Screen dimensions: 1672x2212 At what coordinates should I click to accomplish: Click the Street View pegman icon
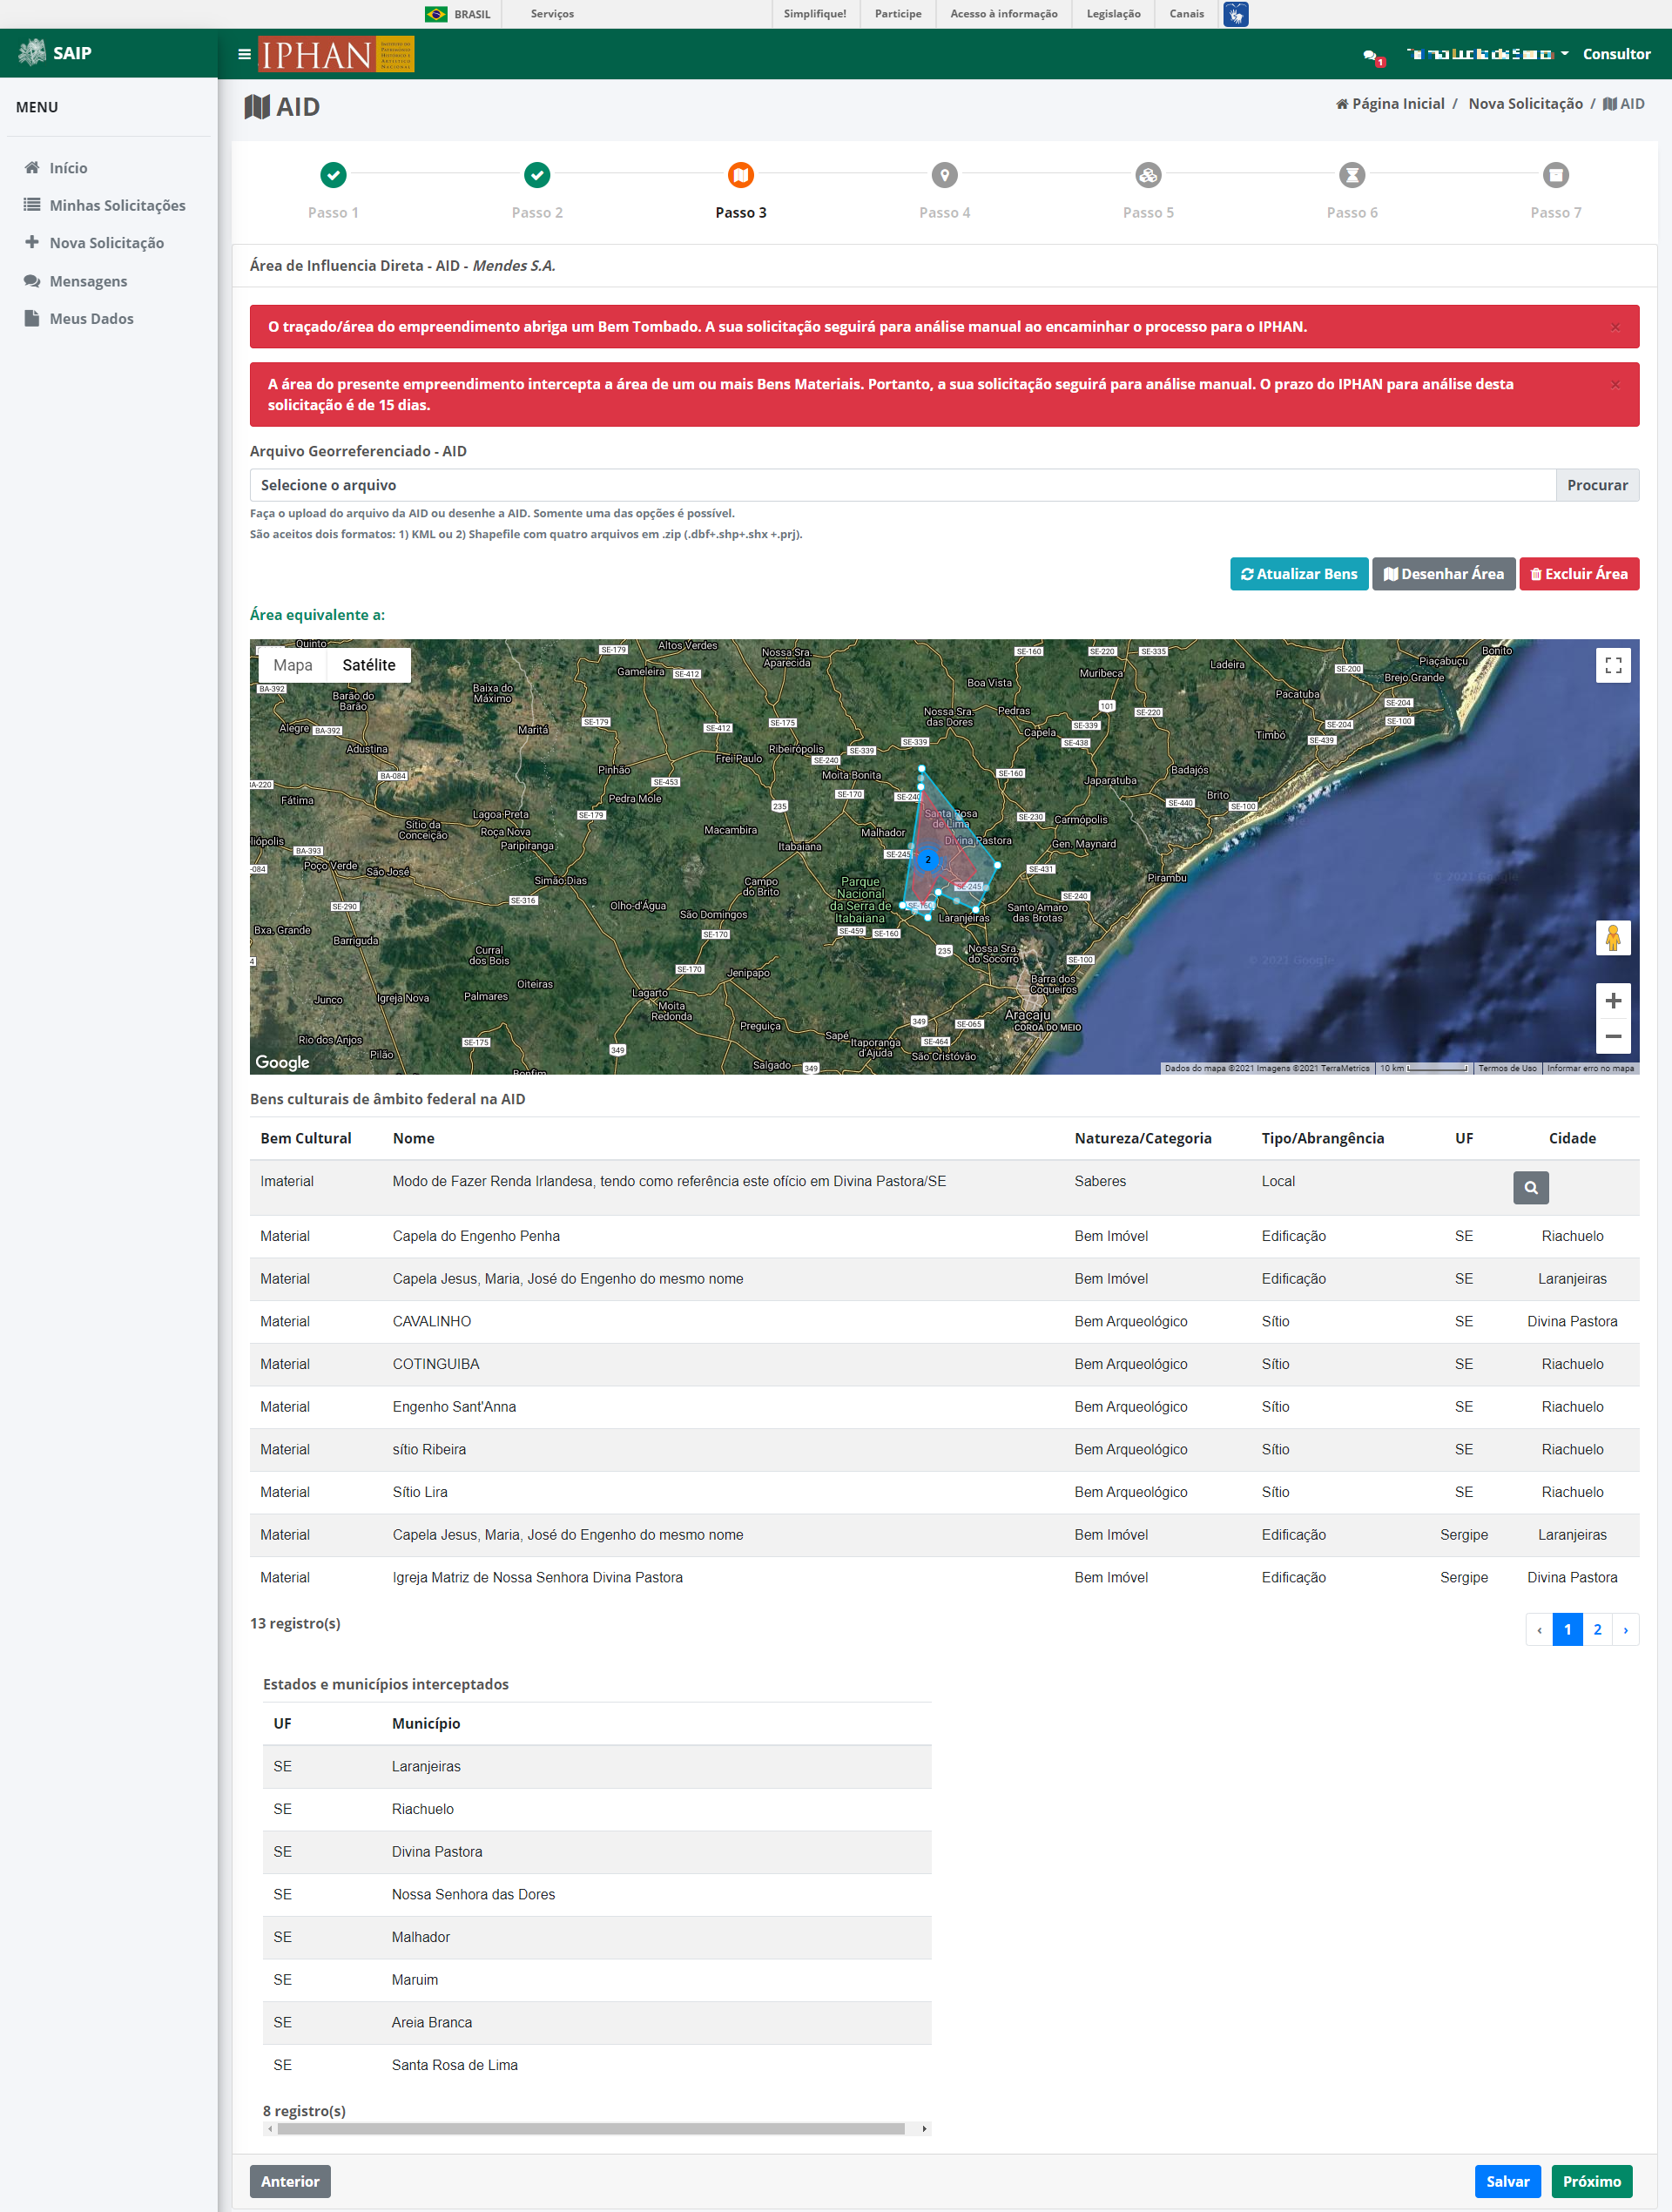click(1612, 938)
